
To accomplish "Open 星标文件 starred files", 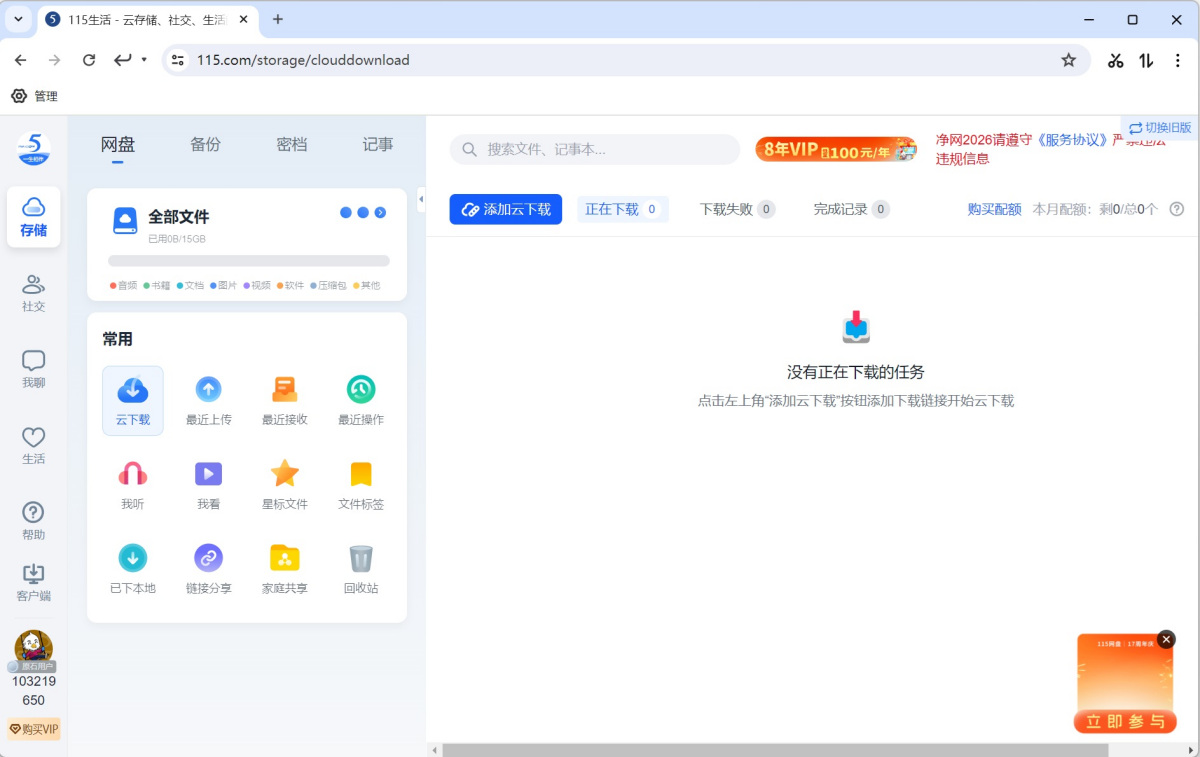I will pyautogui.click(x=284, y=476).
